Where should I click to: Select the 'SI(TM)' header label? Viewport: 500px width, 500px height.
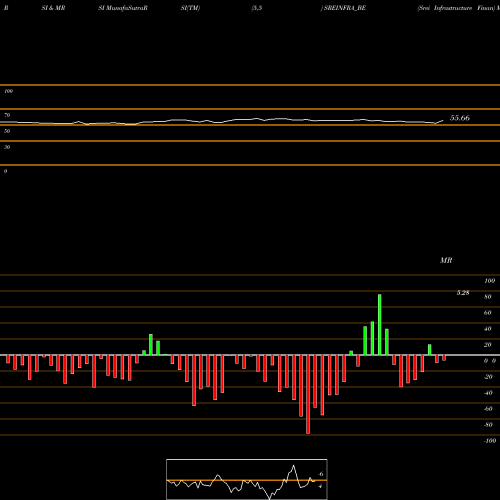coord(190,8)
